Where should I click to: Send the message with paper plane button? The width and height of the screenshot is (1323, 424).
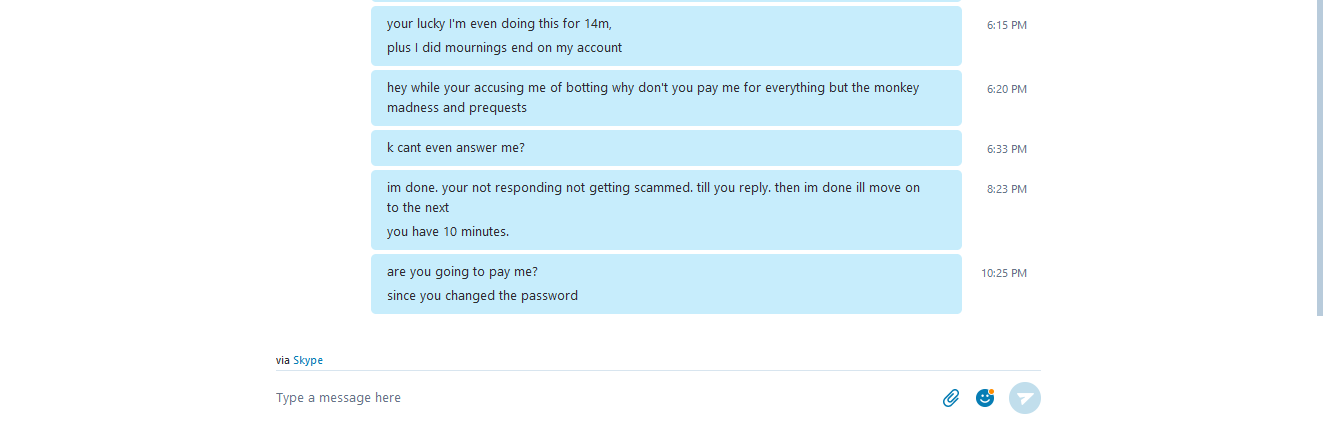click(x=1025, y=398)
